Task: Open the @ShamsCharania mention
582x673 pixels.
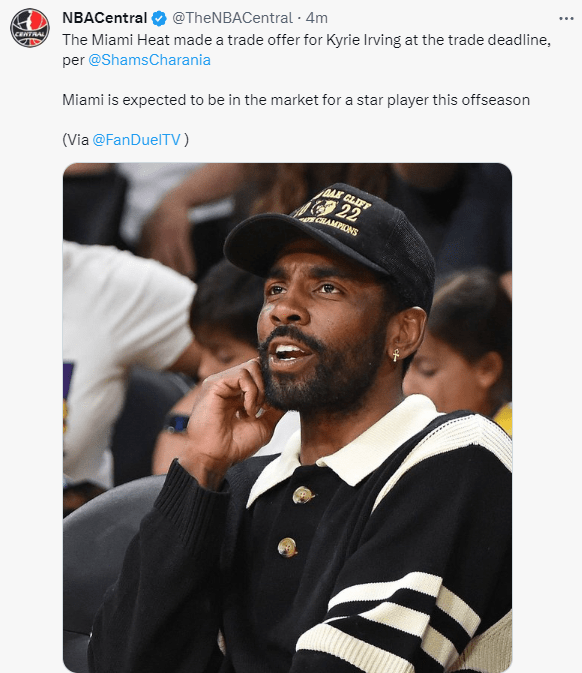Action: coord(149,60)
